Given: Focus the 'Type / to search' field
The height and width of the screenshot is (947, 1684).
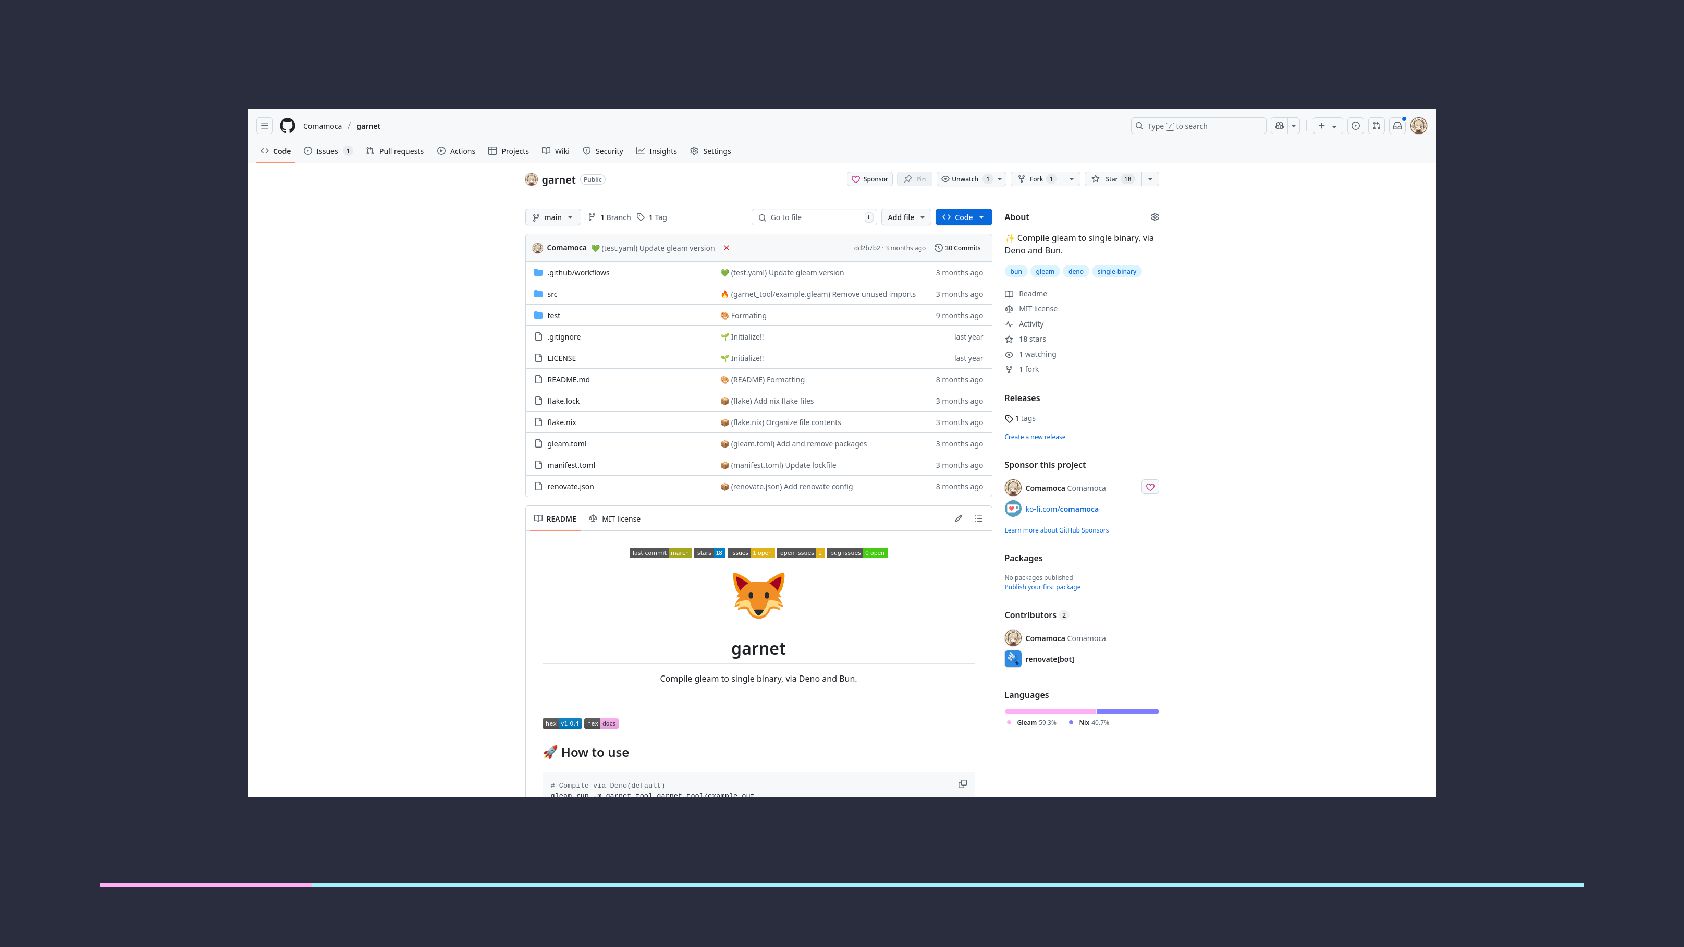Looking at the screenshot, I should [1198, 126].
